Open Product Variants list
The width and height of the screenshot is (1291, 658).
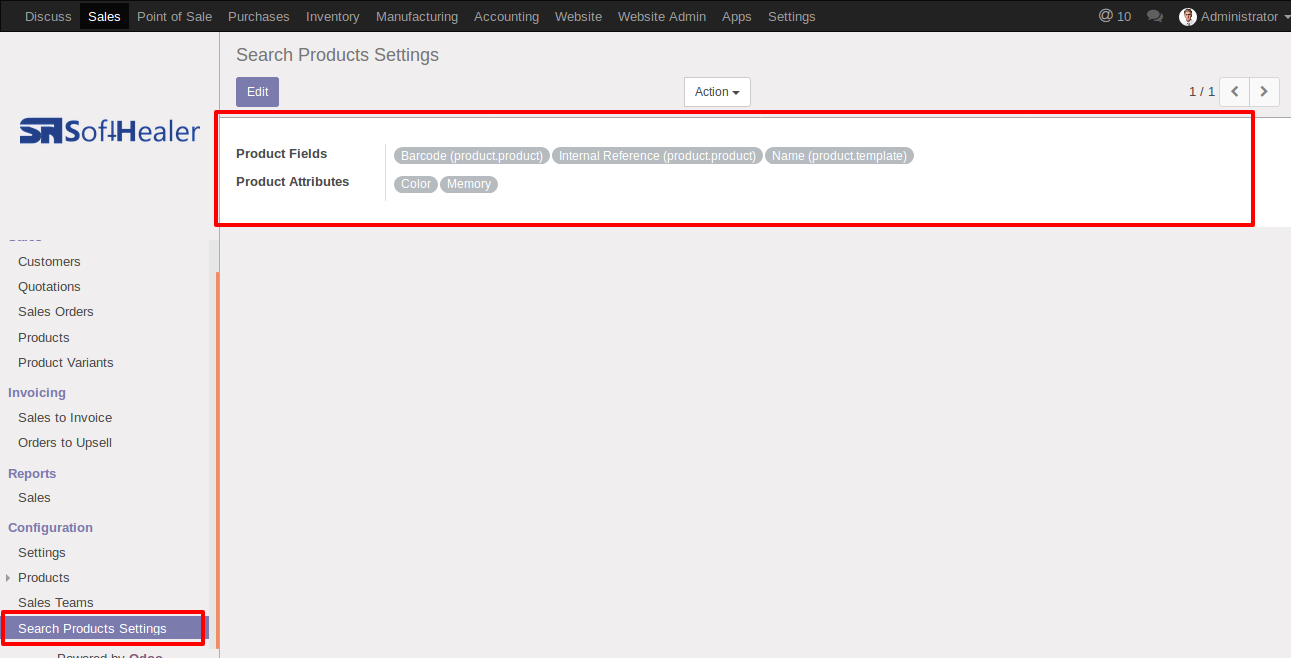(66, 363)
